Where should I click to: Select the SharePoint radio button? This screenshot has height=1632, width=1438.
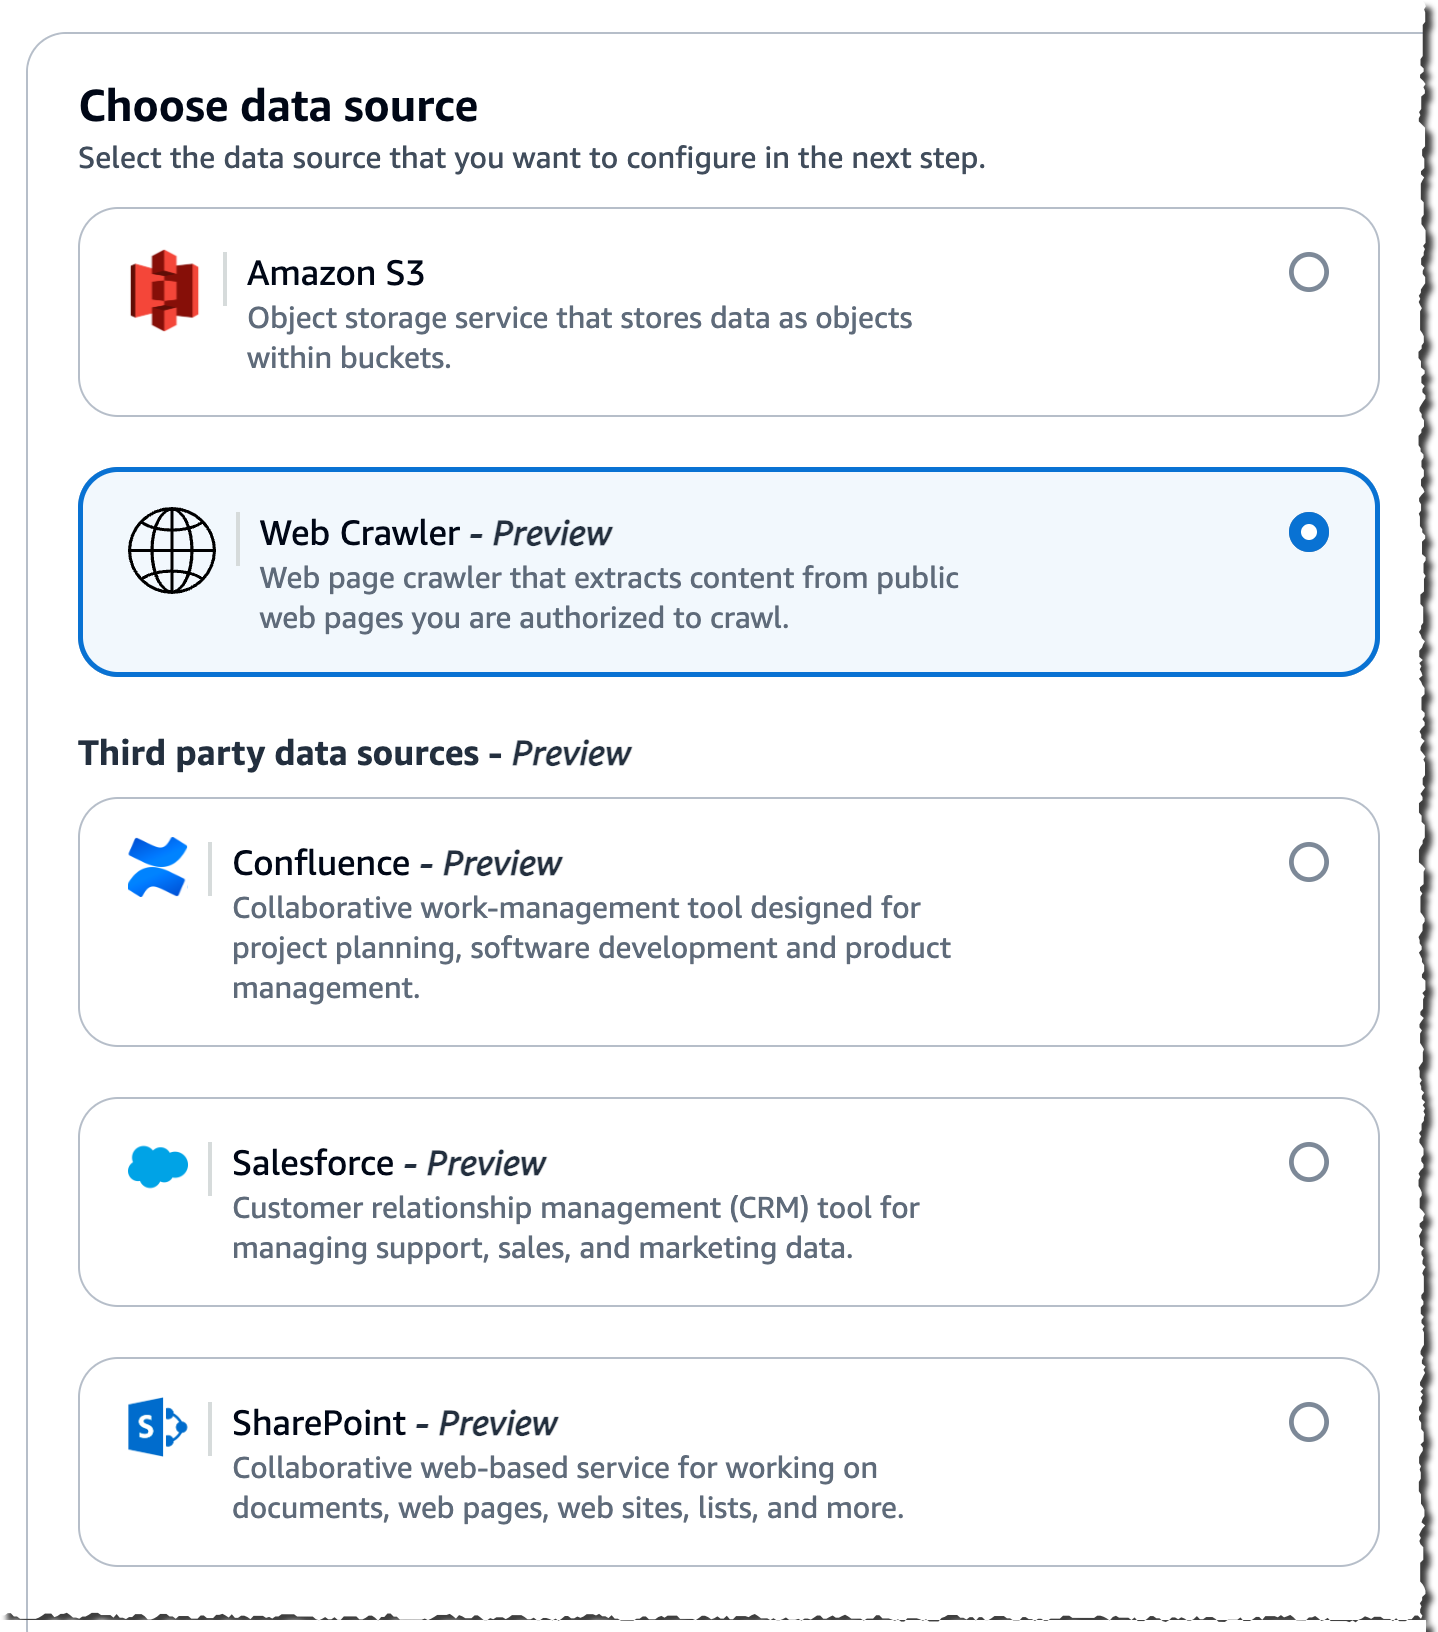point(1311,1423)
